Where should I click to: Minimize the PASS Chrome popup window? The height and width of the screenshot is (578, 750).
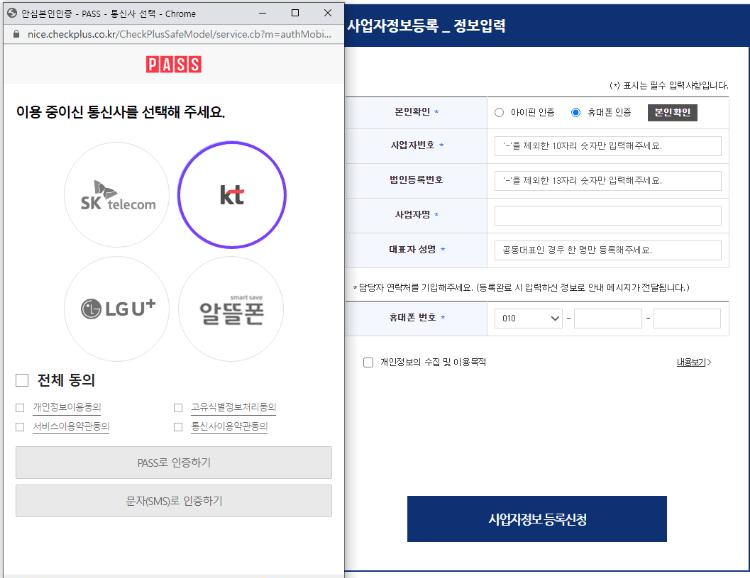263,13
